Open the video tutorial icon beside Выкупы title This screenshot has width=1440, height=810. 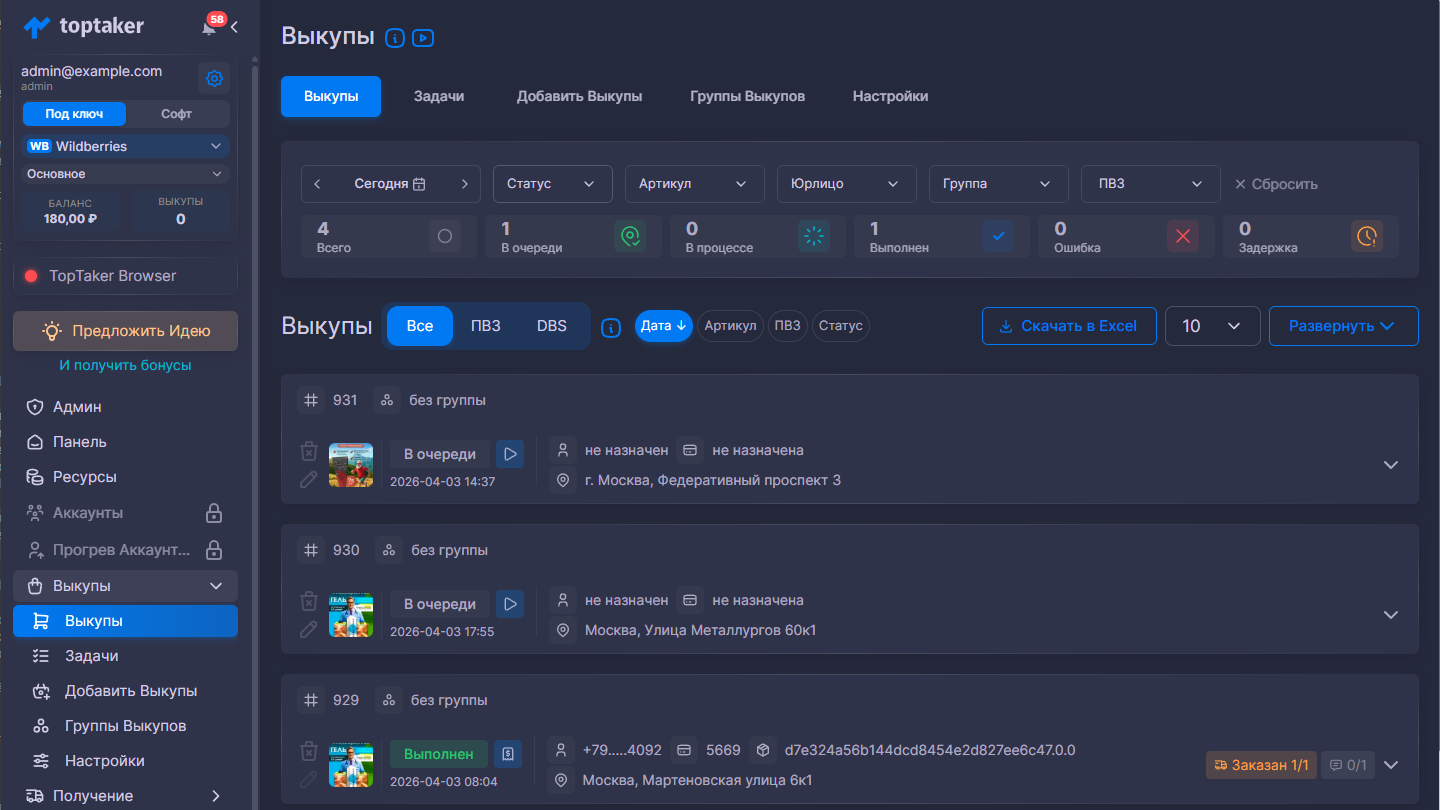pyautogui.click(x=423, y=38)
